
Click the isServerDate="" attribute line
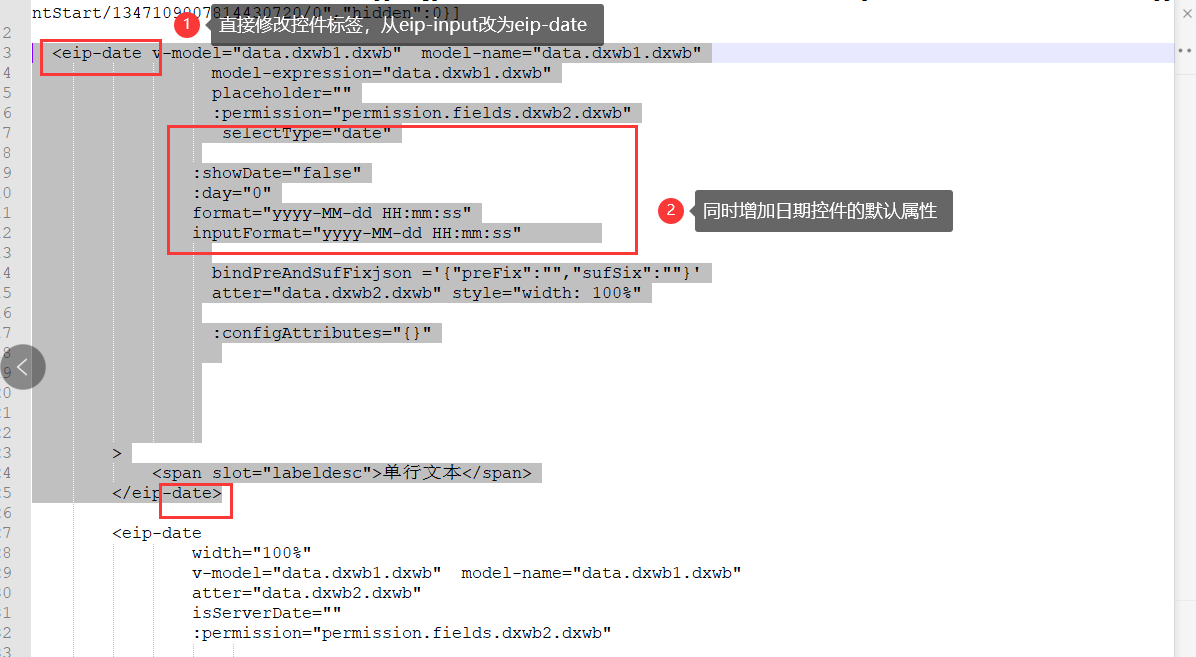point(267,613)
